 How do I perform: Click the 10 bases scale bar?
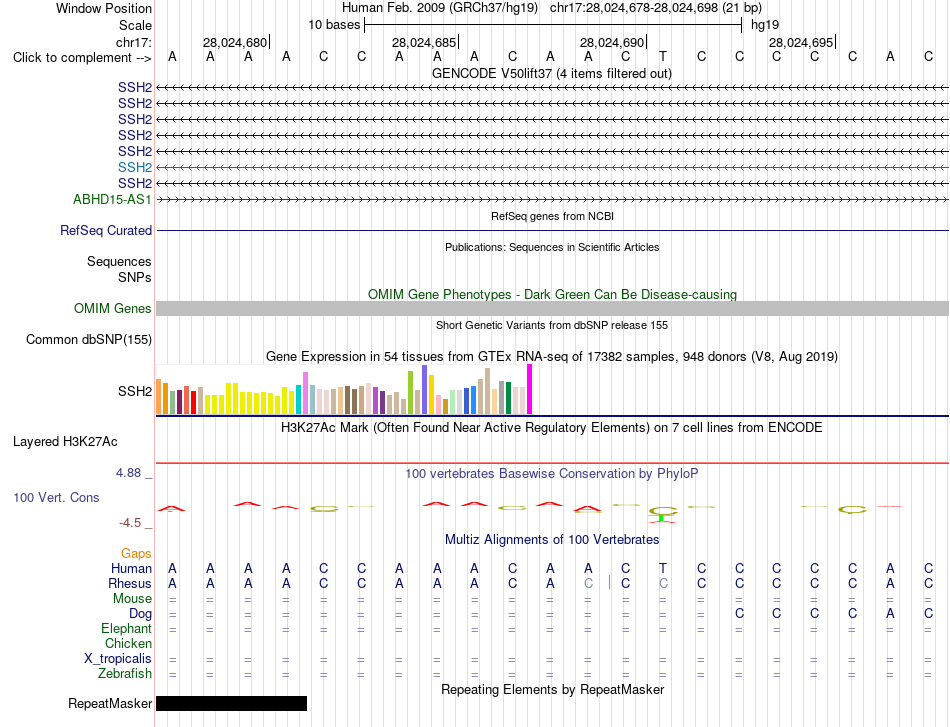pos(553,25)
